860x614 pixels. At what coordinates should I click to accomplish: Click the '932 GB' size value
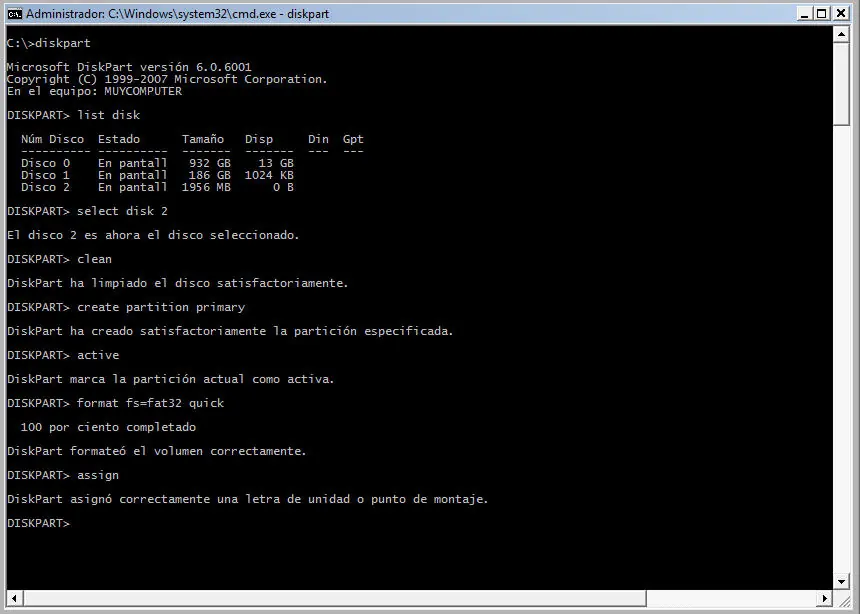210,164
